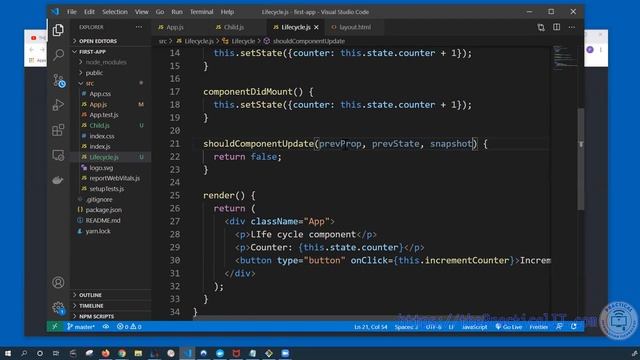Open README.md in the explorer

click(111, 220)
